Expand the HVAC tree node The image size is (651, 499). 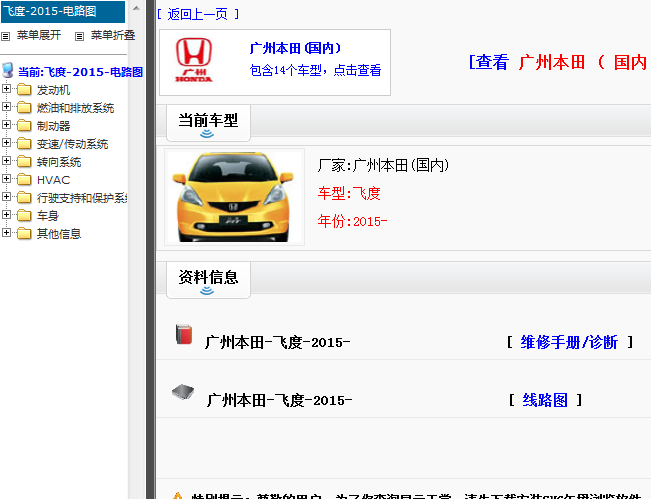6,178
